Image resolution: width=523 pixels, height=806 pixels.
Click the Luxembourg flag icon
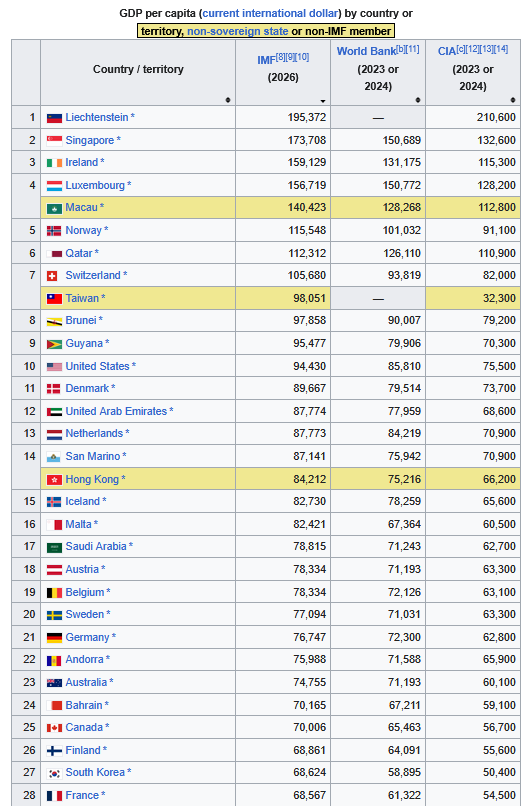click(x=54, y=186)
